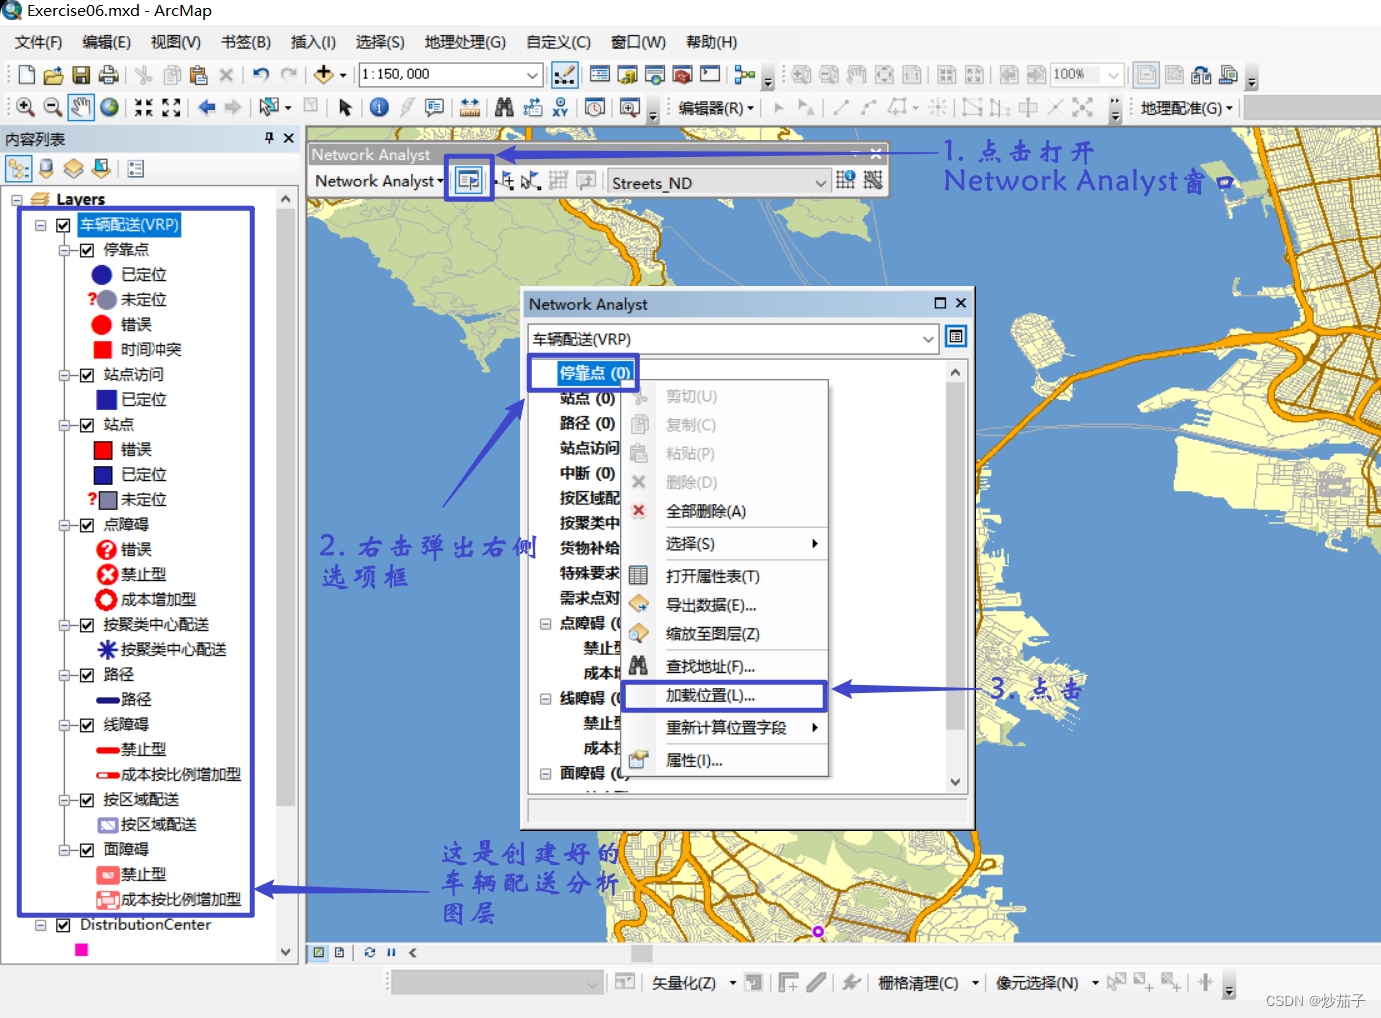
Task: Click the Measure tool icon
Action: [470, 107]
